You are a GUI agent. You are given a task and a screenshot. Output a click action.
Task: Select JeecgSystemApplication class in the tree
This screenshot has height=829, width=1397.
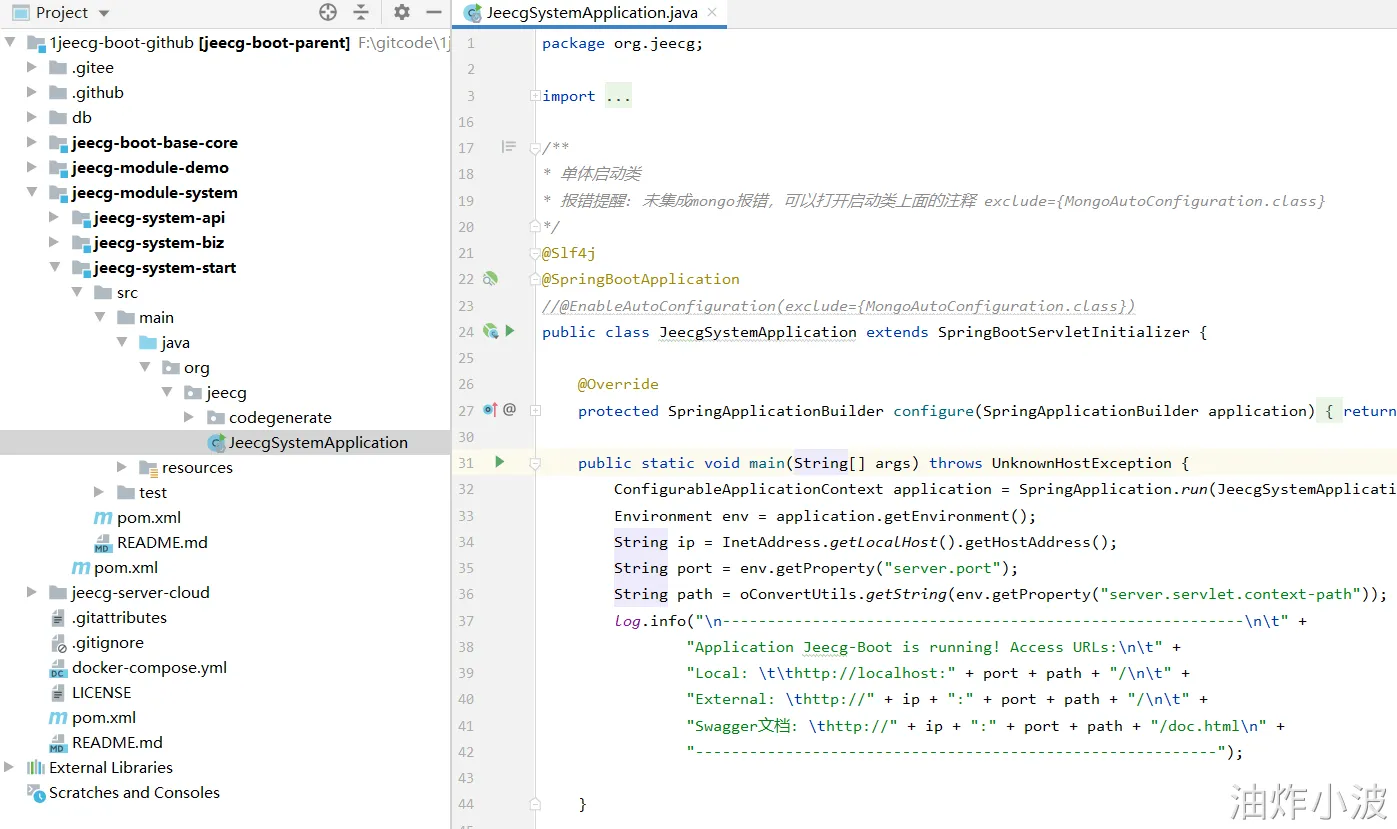tap(317, 442)
